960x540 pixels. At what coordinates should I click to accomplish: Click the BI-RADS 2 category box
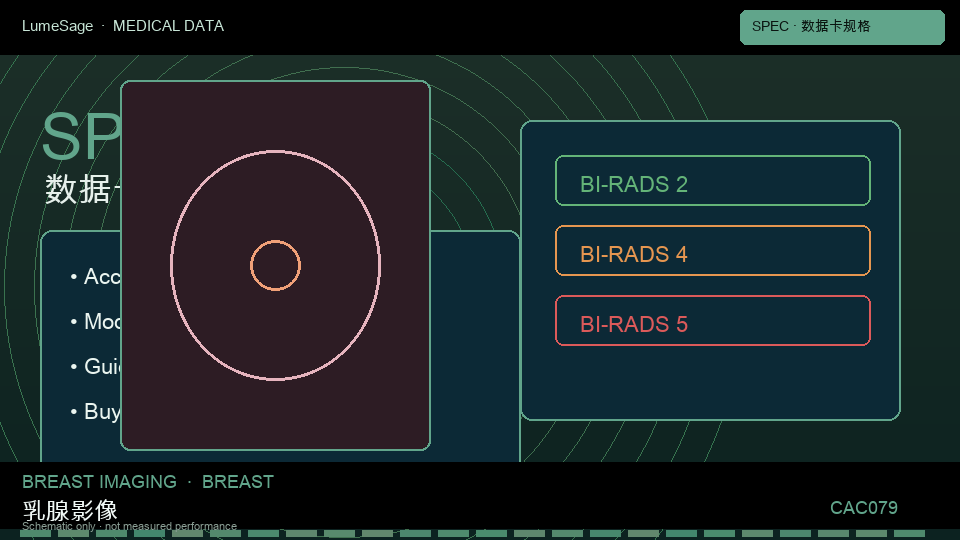[713, 181]
